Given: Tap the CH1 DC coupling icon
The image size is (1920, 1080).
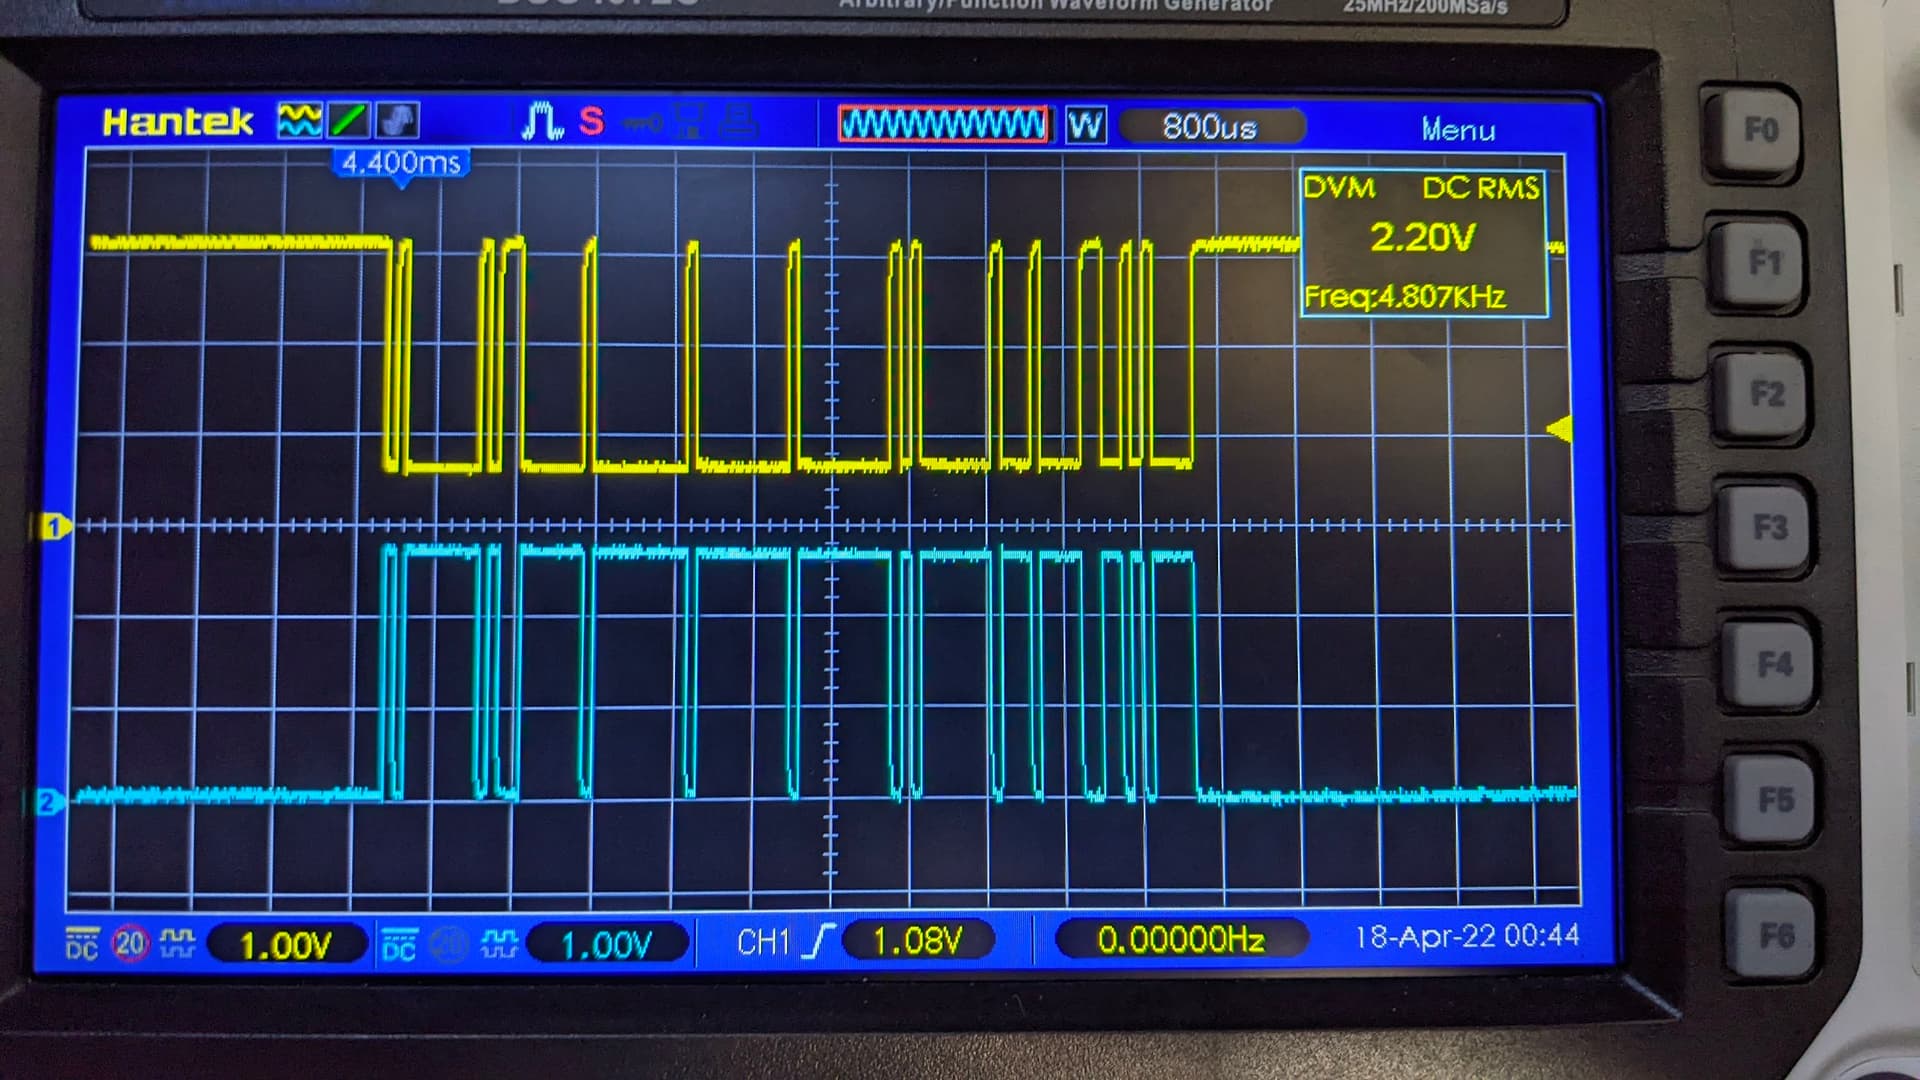Looking at the screenshot, I should 82,944.
